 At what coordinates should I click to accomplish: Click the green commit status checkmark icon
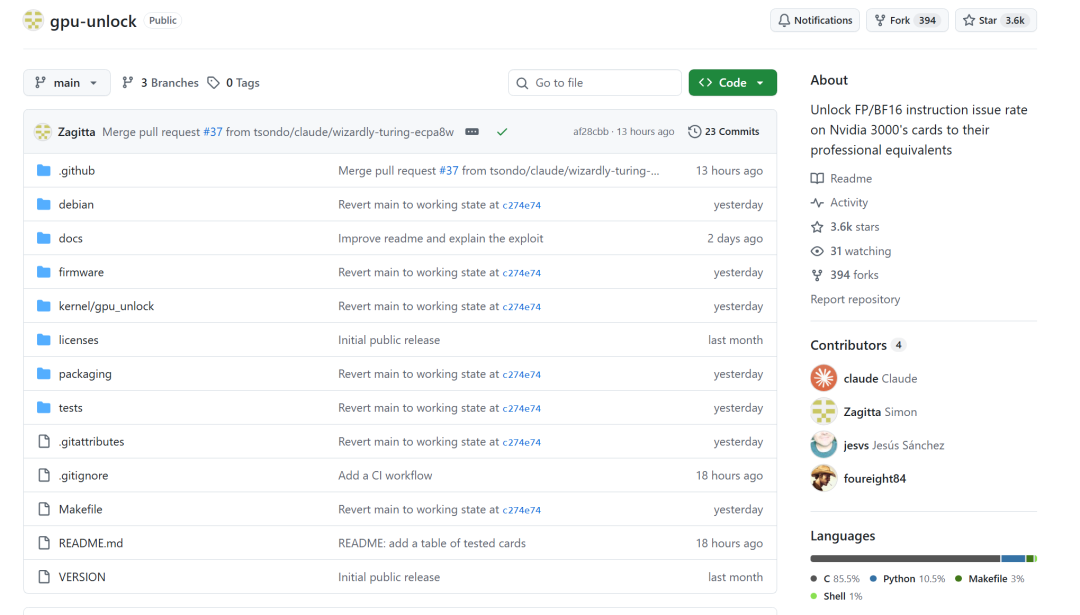(x=502, y=132)
